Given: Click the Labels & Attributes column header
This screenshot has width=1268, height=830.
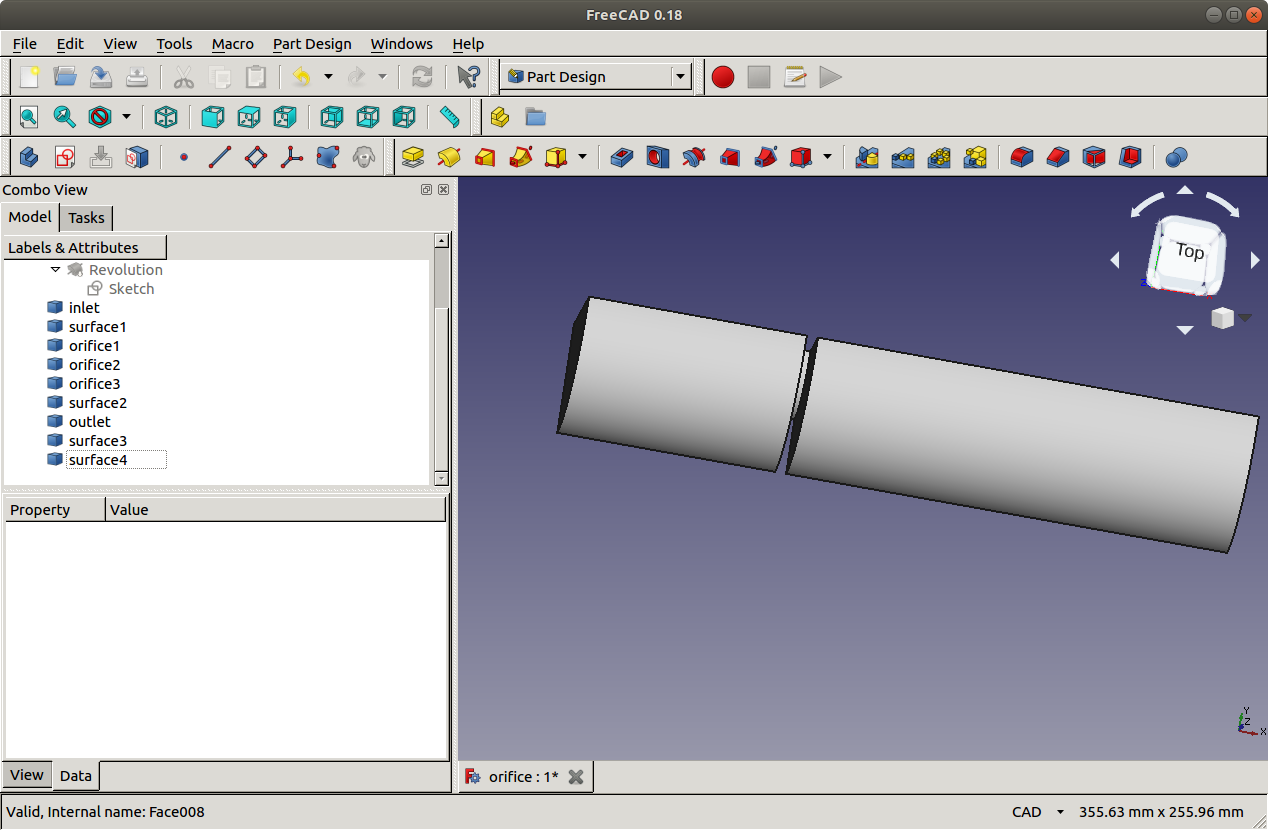Looking at the screenshot, I should (x=85, y=248).
